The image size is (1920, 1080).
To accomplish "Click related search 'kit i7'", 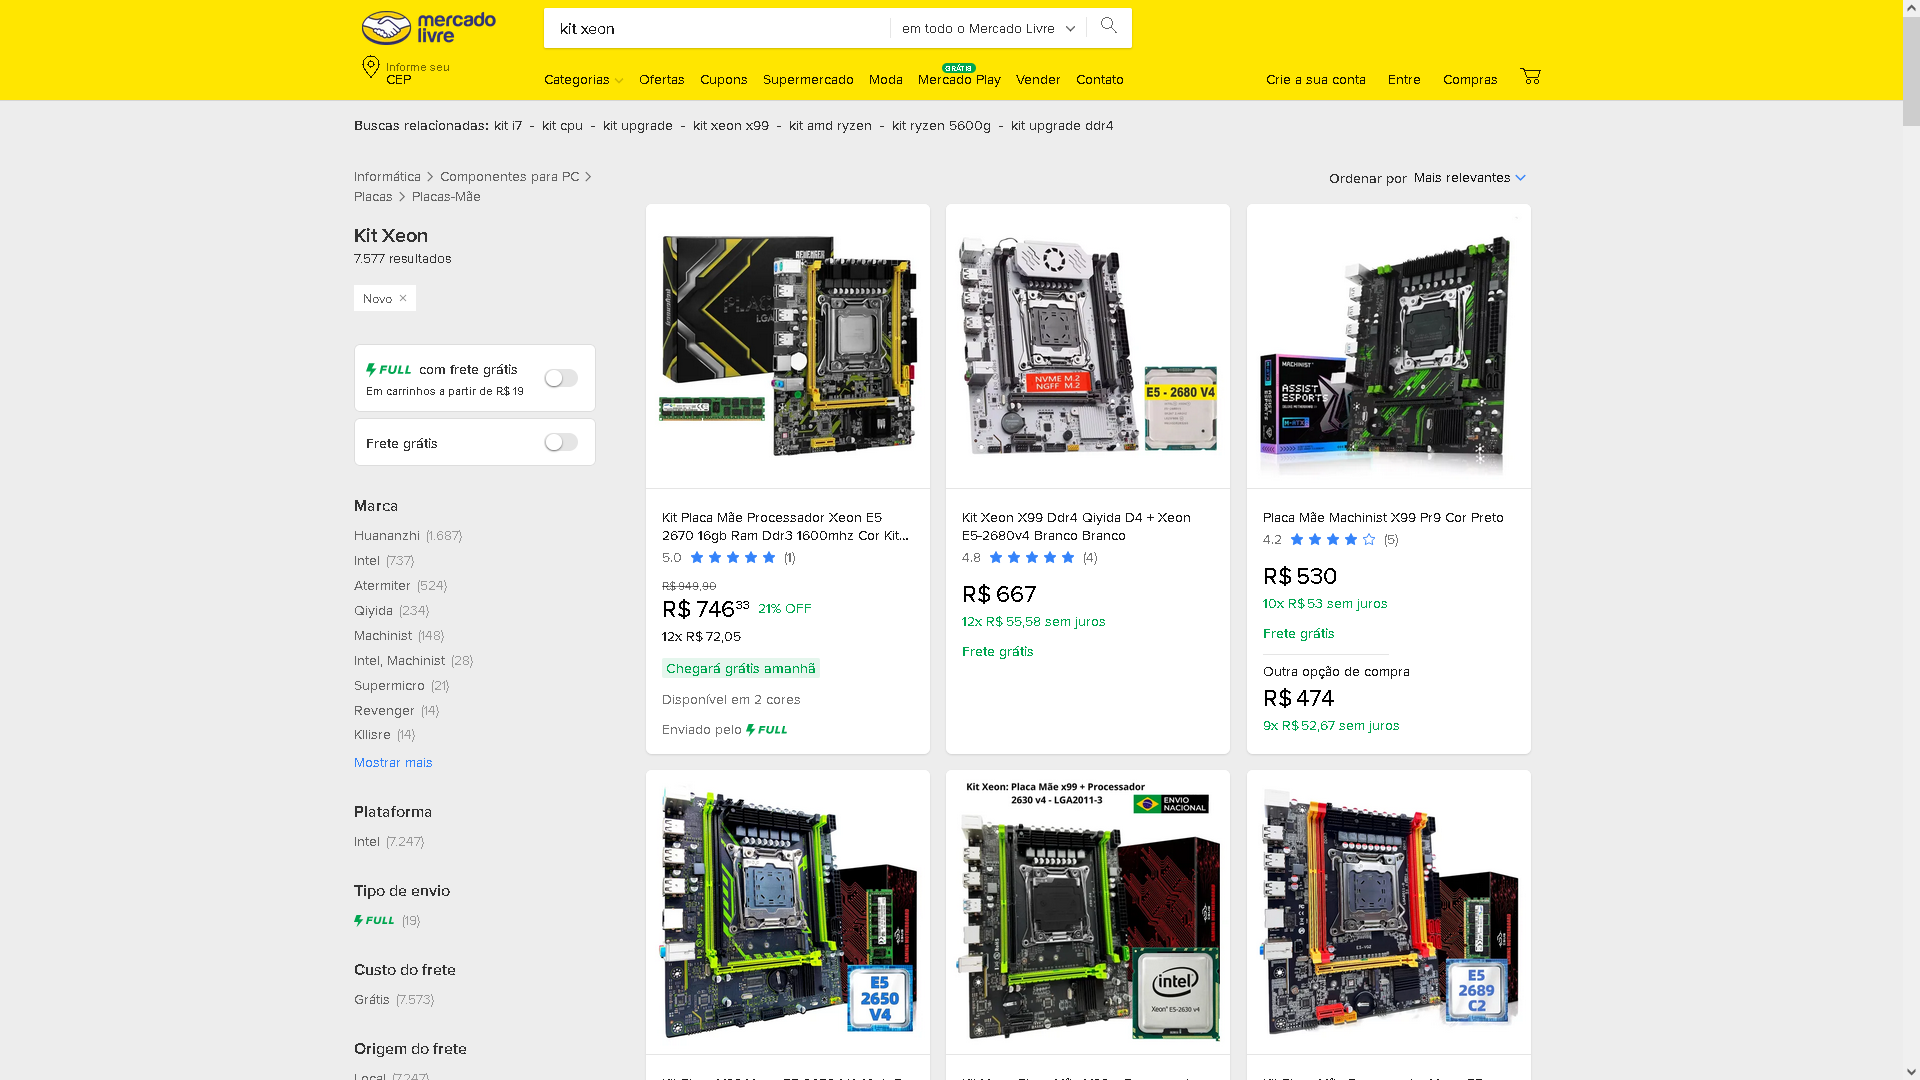I will point(508,126).
